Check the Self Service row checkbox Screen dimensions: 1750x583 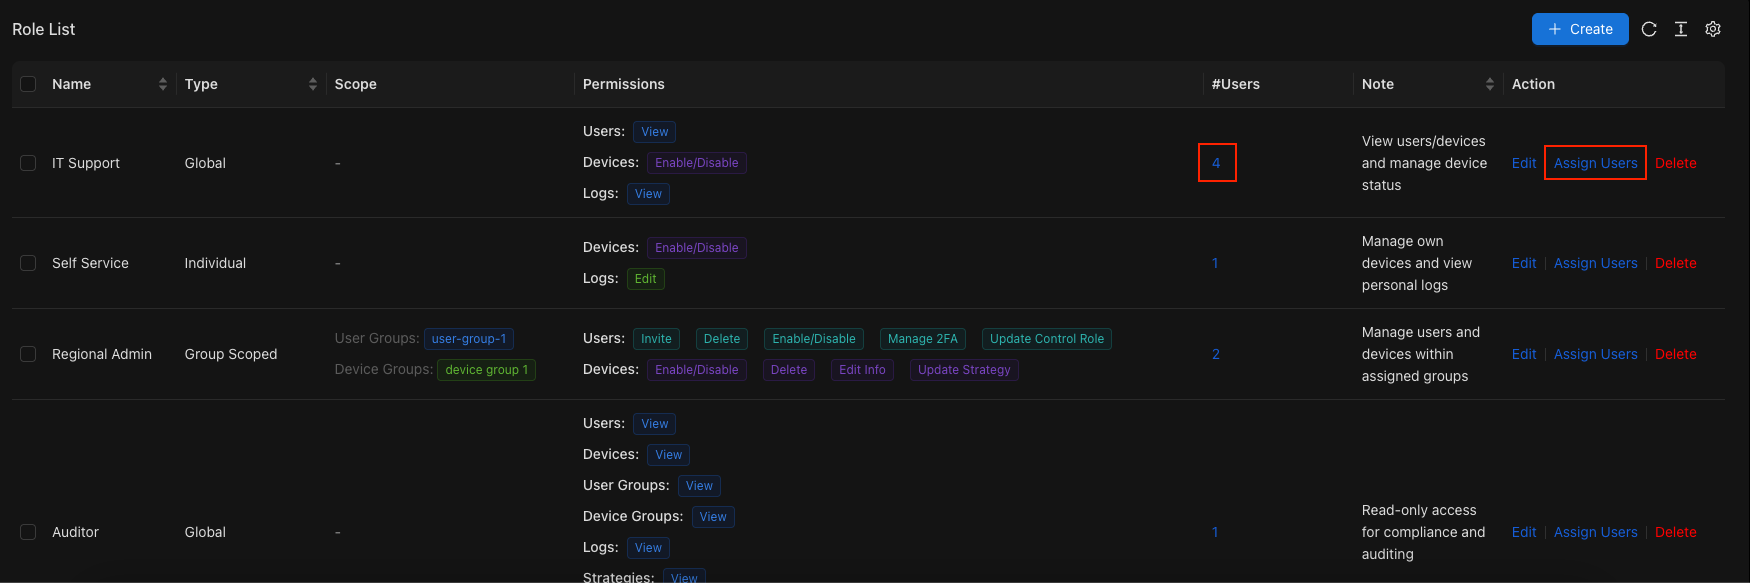28,263
